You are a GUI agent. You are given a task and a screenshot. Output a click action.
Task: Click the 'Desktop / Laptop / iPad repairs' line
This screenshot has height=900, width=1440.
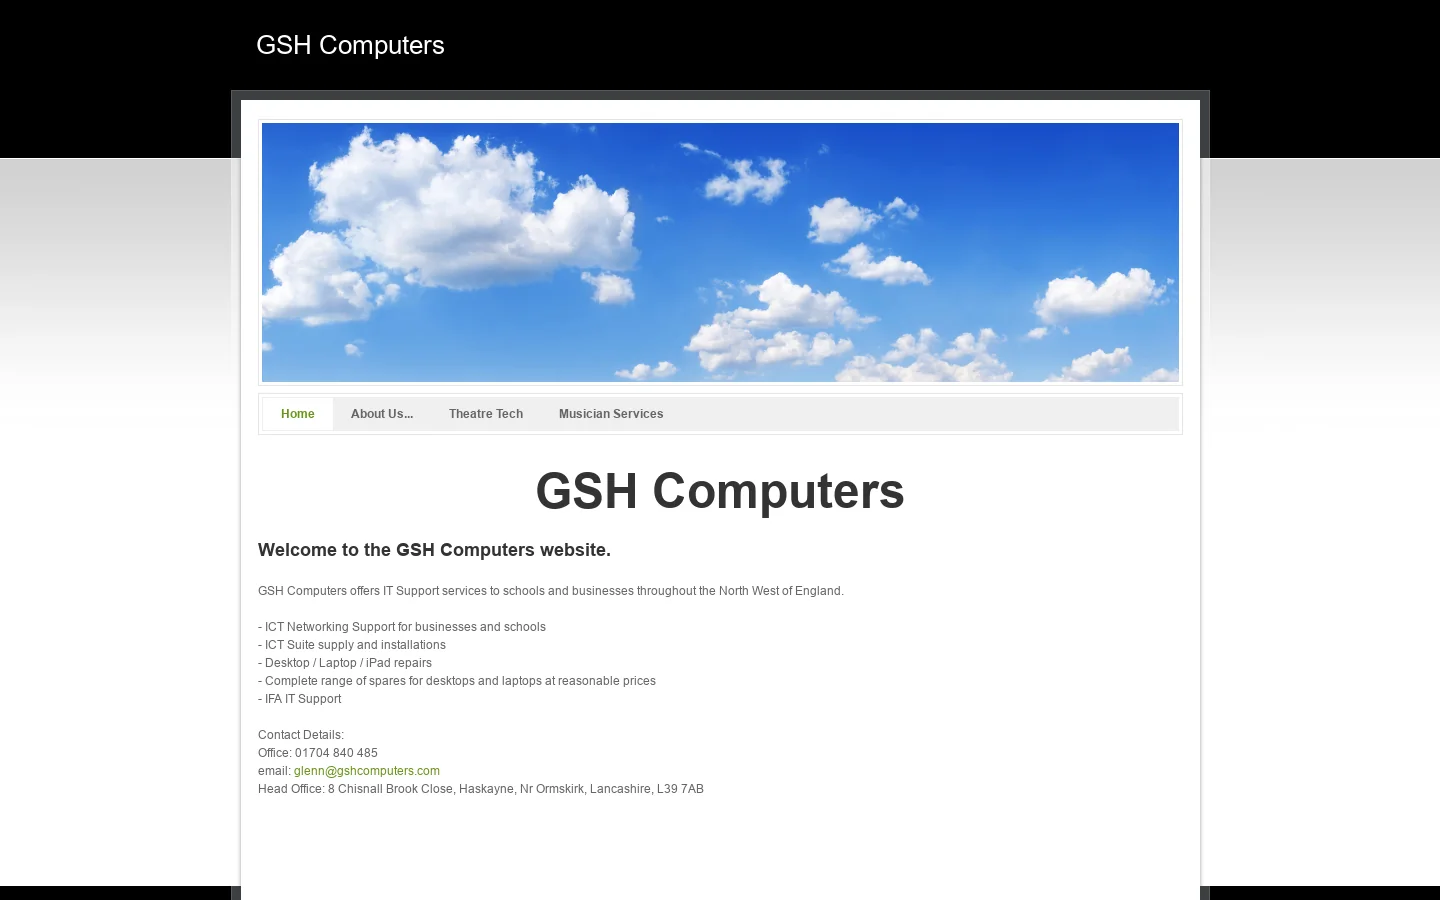point(345,663)
